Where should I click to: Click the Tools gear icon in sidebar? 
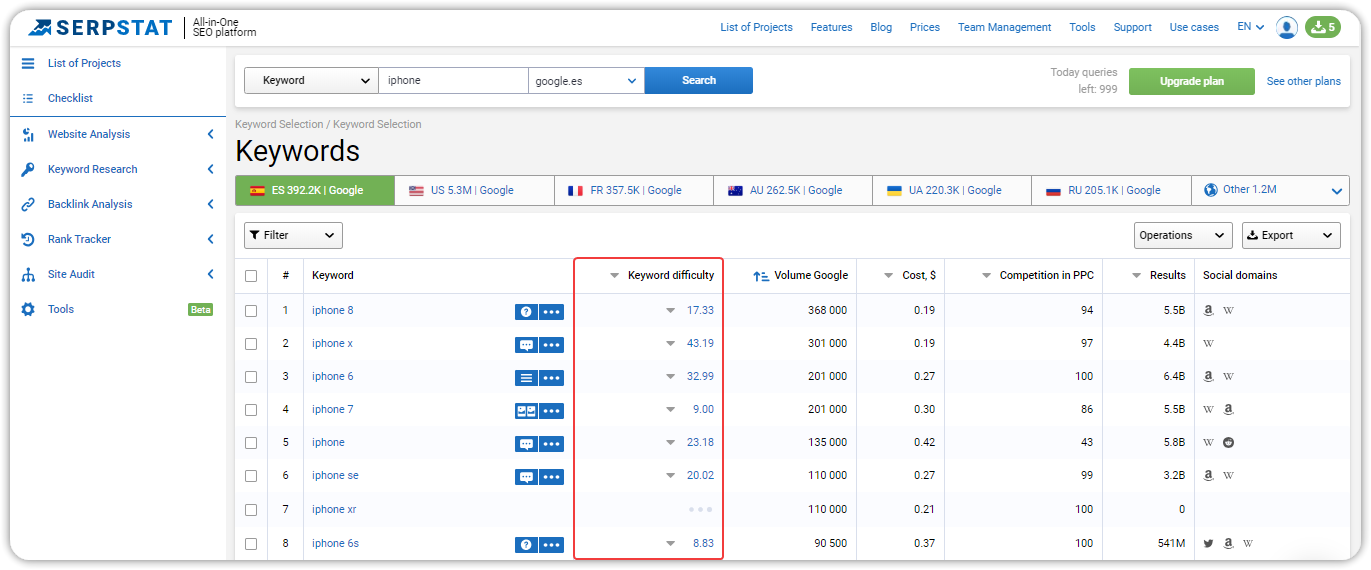tap(28, 309)
